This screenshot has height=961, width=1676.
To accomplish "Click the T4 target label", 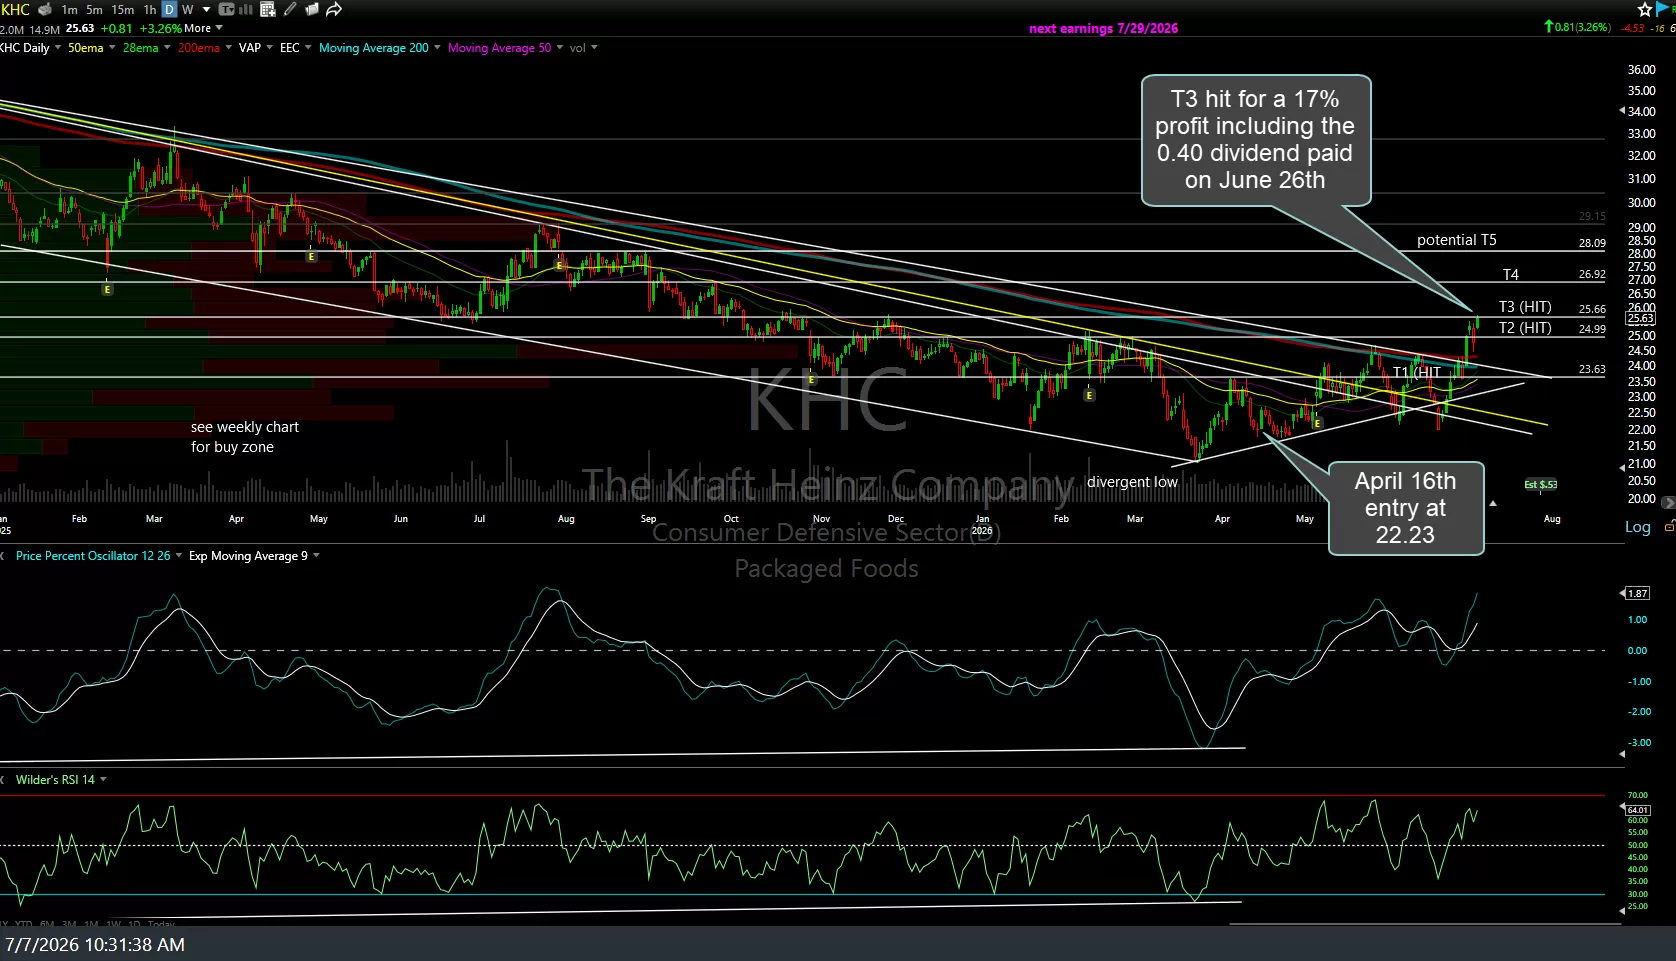I will click(1511, 274).
